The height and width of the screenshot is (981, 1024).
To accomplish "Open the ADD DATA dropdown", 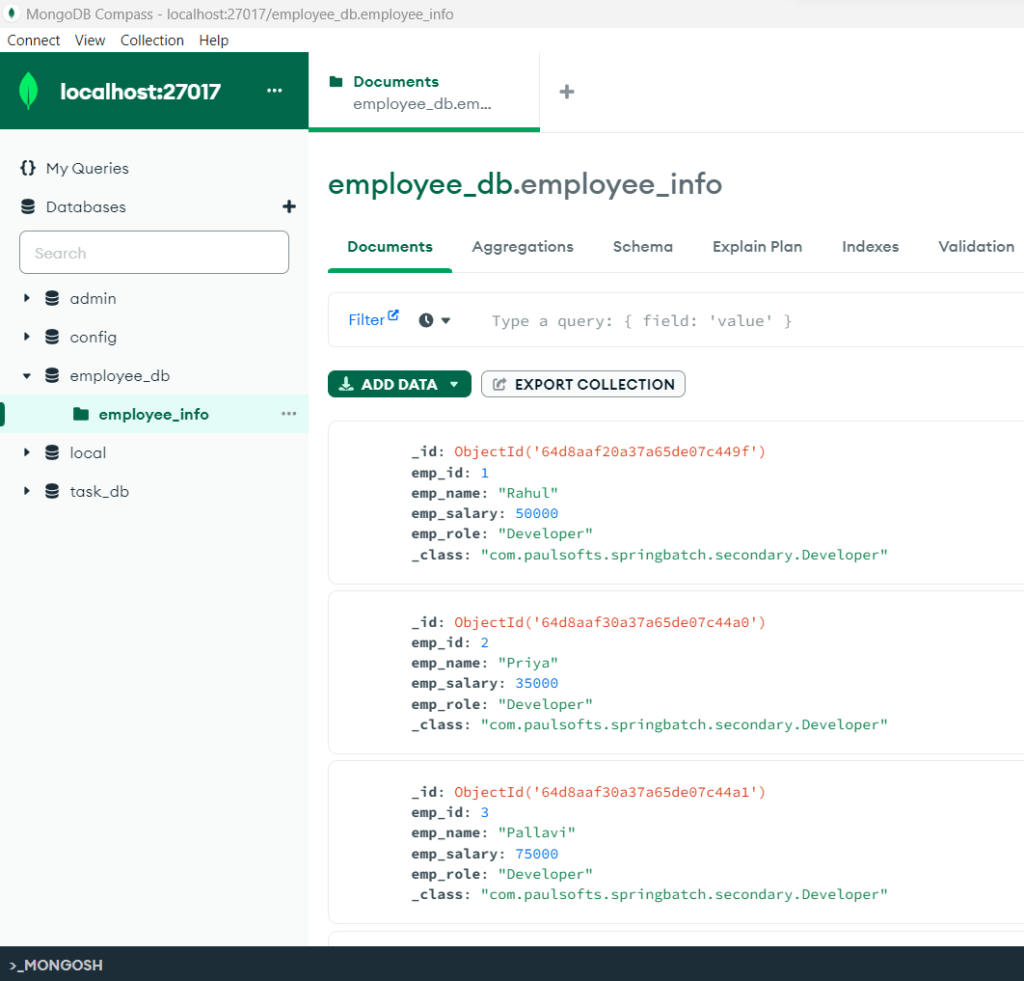I will click(x=398, y=384).
